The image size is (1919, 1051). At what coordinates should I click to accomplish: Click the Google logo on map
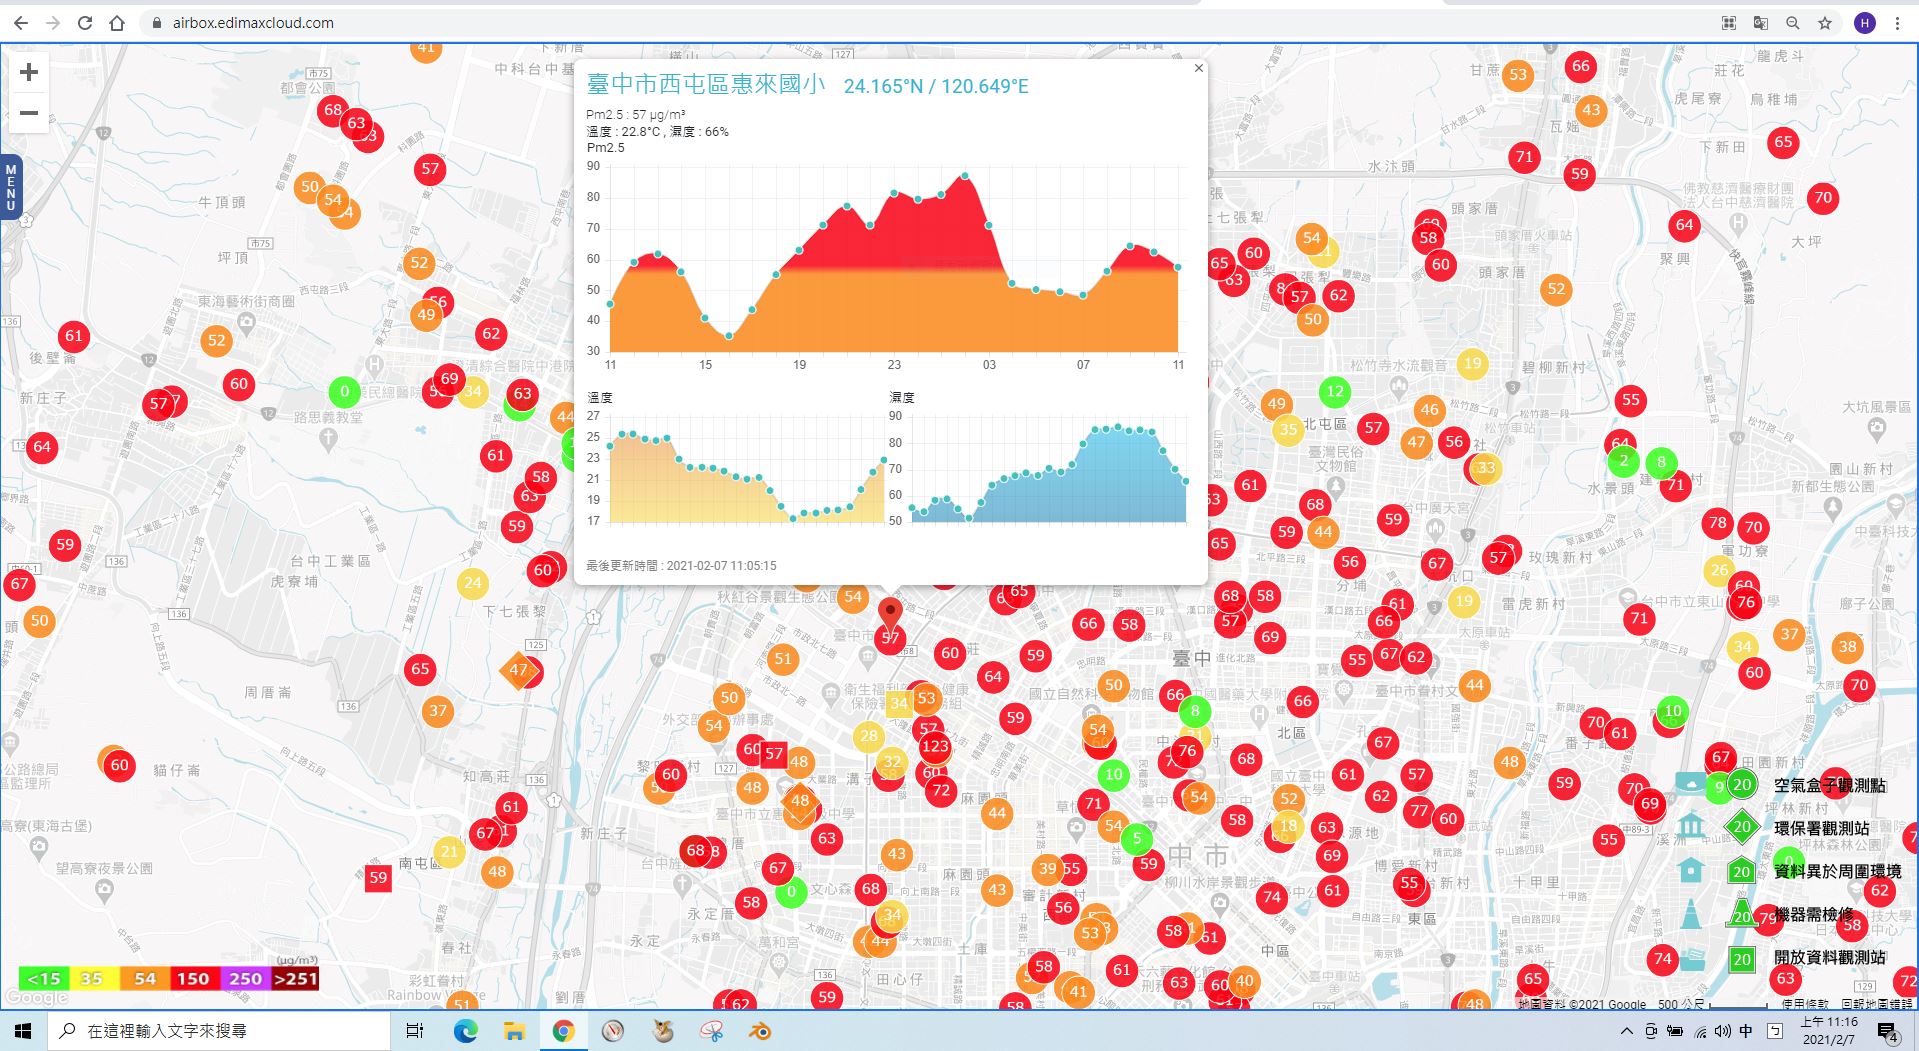(x=36, y=997)
